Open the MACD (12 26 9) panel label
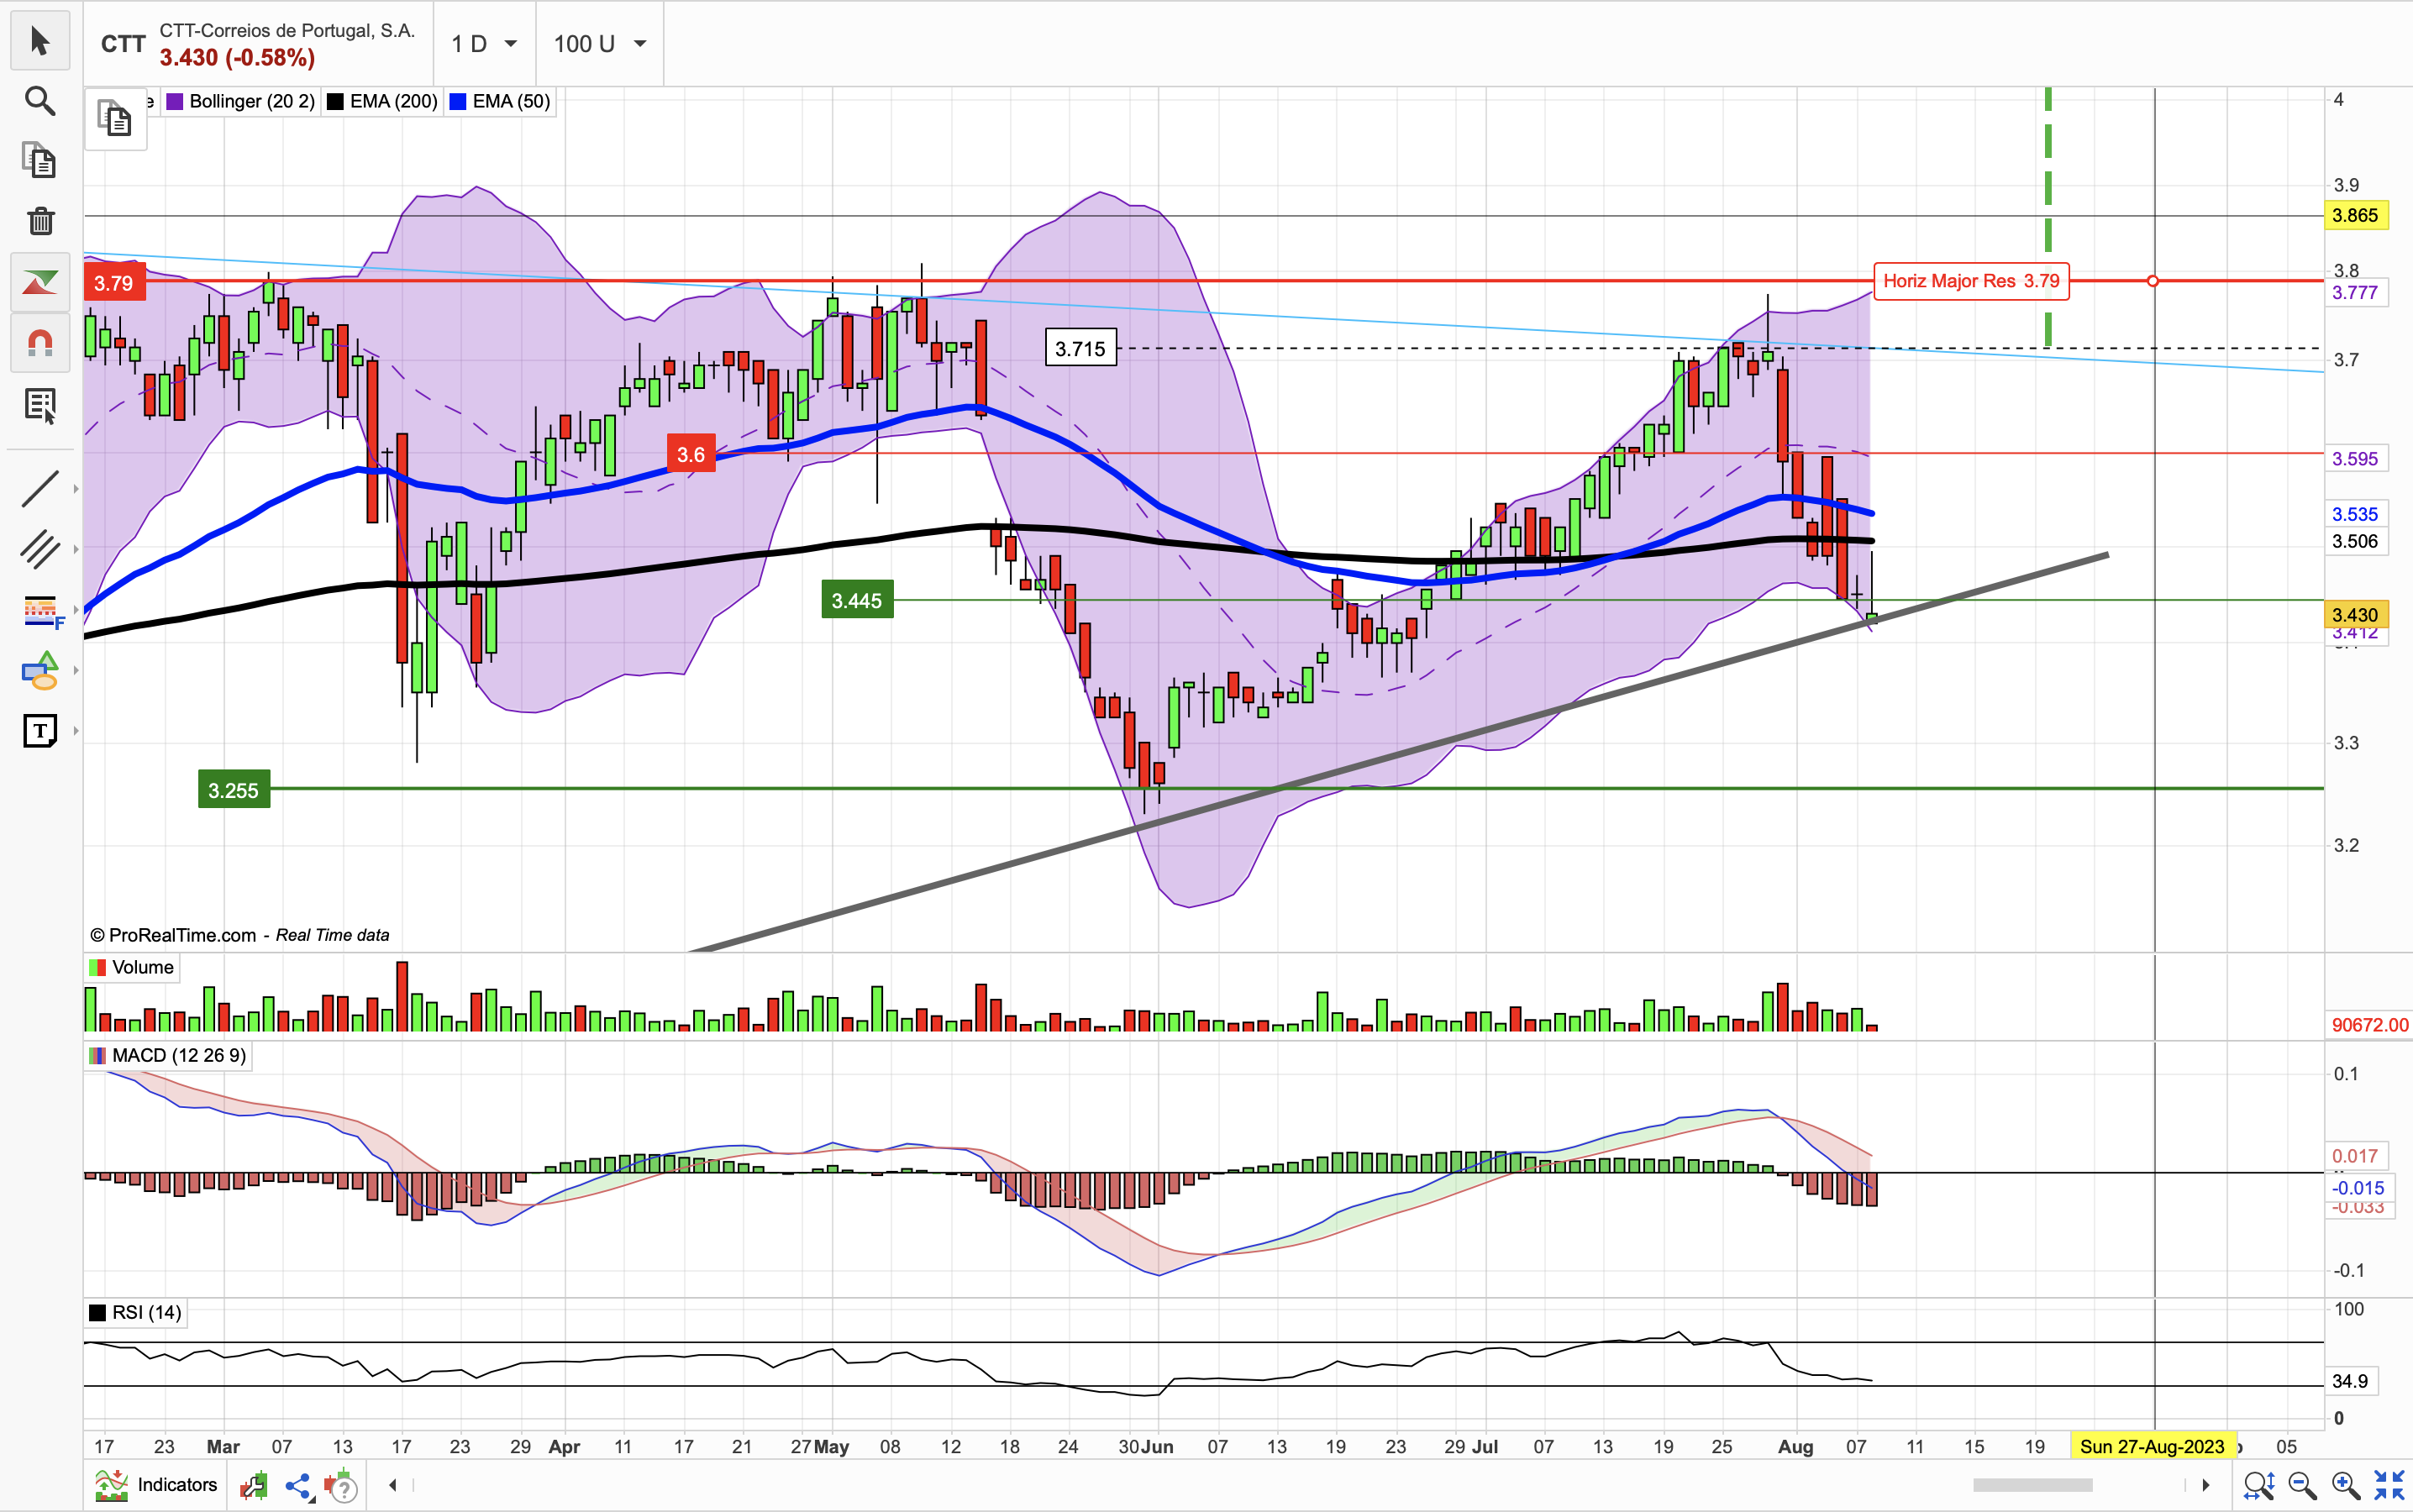2413x1512 pixels. coord(168,1056)
